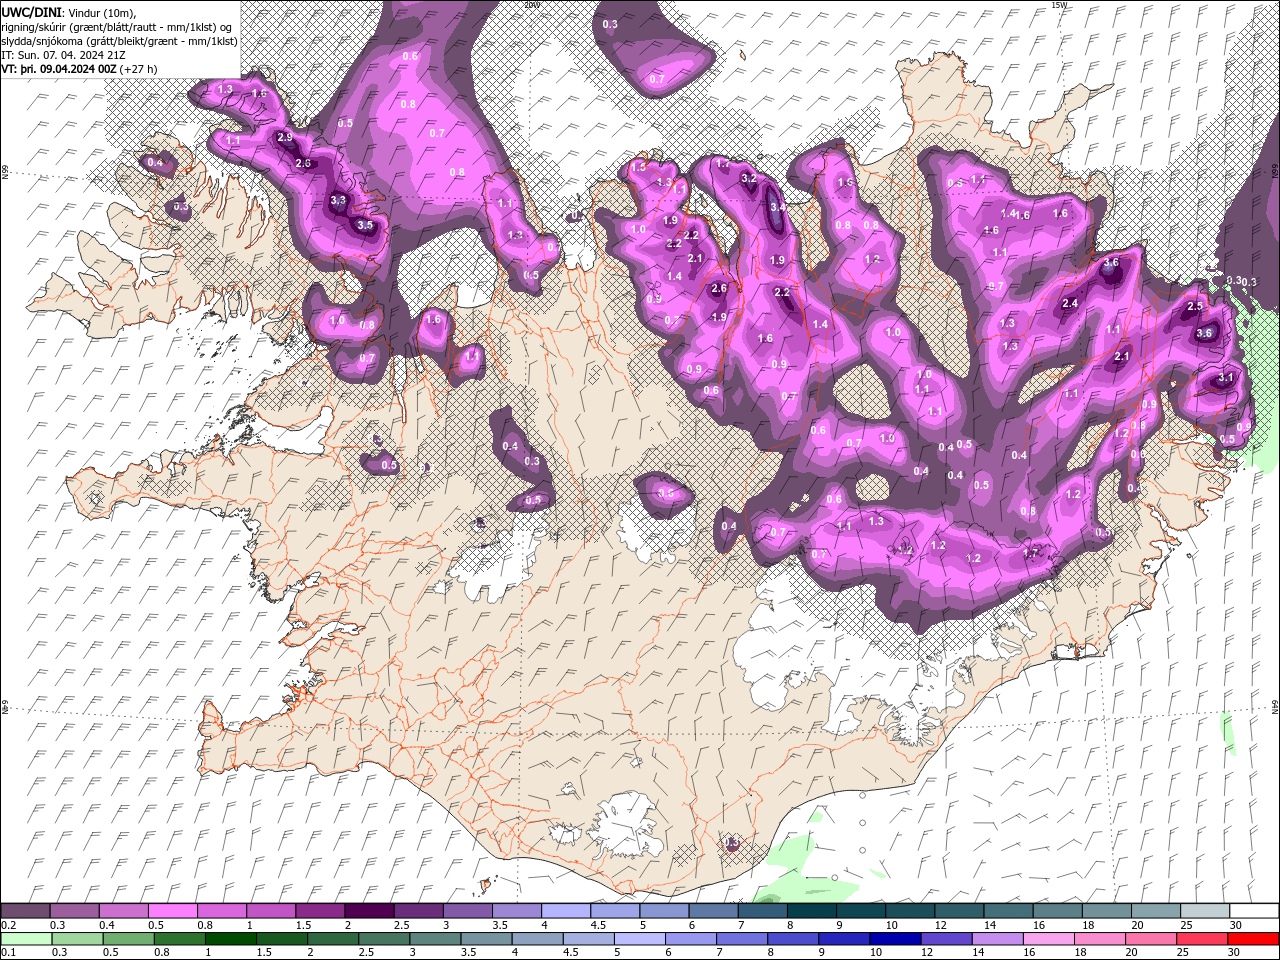This screenshot has height=960, width=1280.
Task: Click the 2.5 snowfall value in the east
Action: pyautogui.click(x=1194, y=306)
